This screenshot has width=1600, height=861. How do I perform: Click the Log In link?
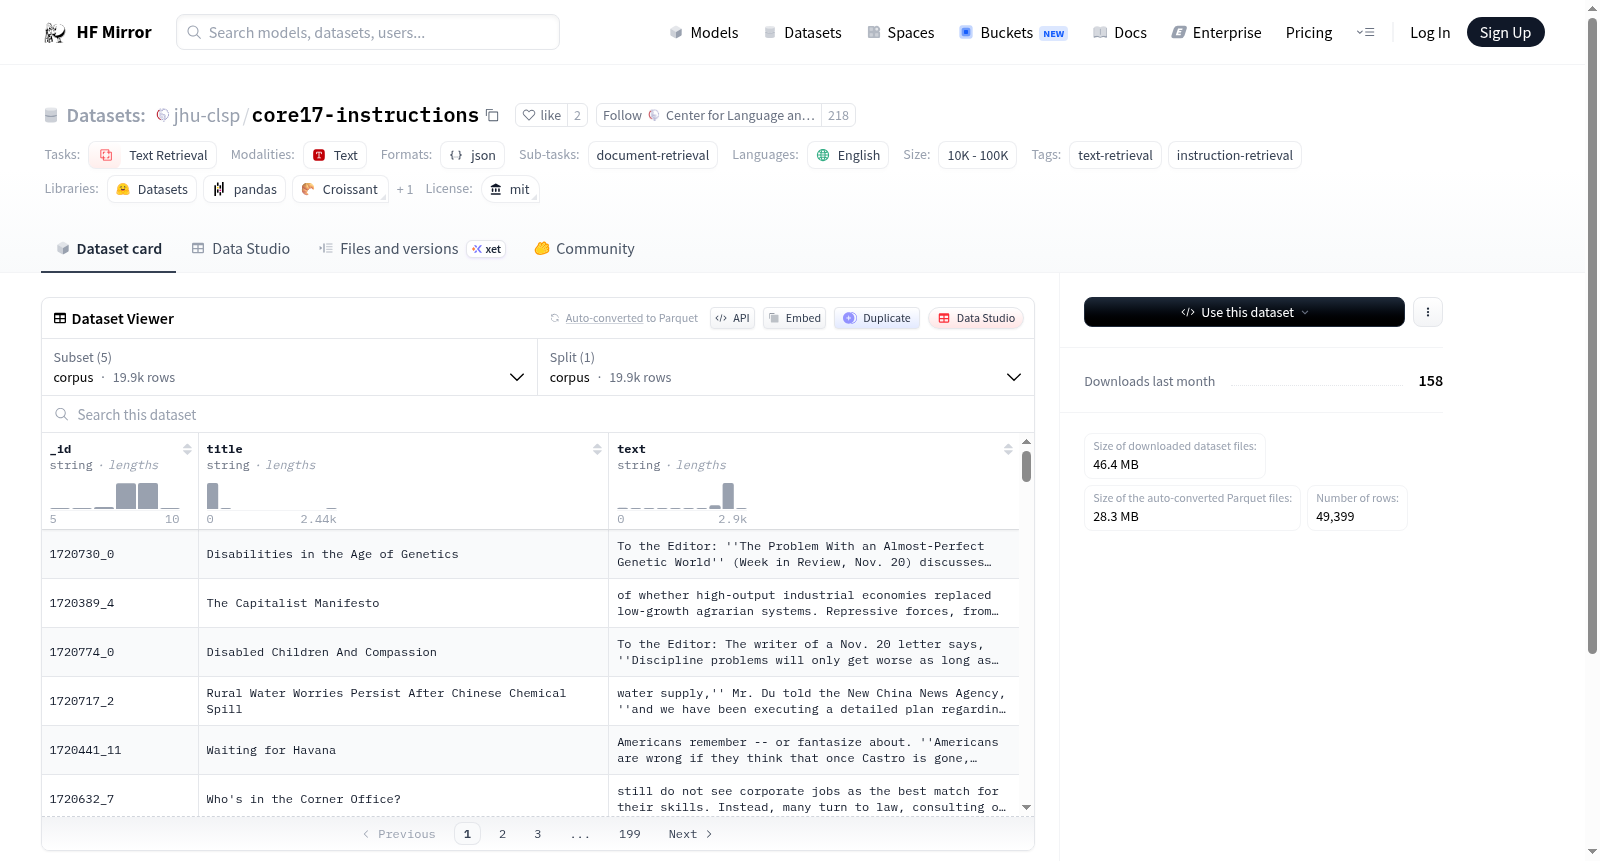[1430, 33]
